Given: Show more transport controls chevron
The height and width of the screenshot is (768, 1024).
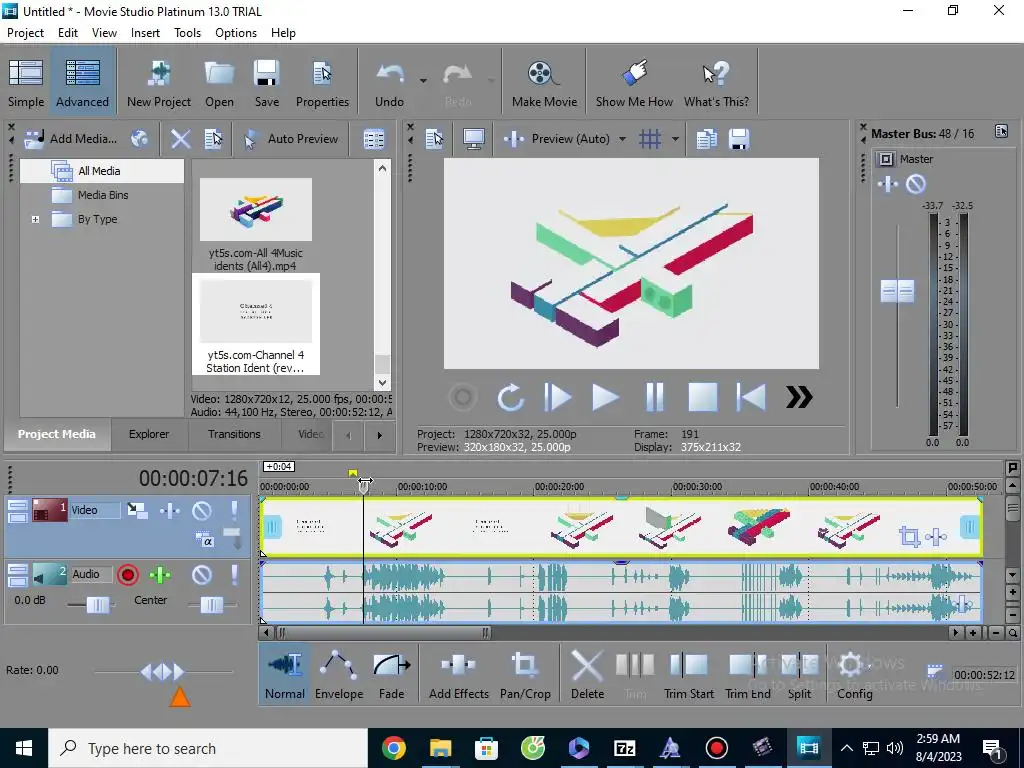Looking at the screenshot, I should click(799, 397).
